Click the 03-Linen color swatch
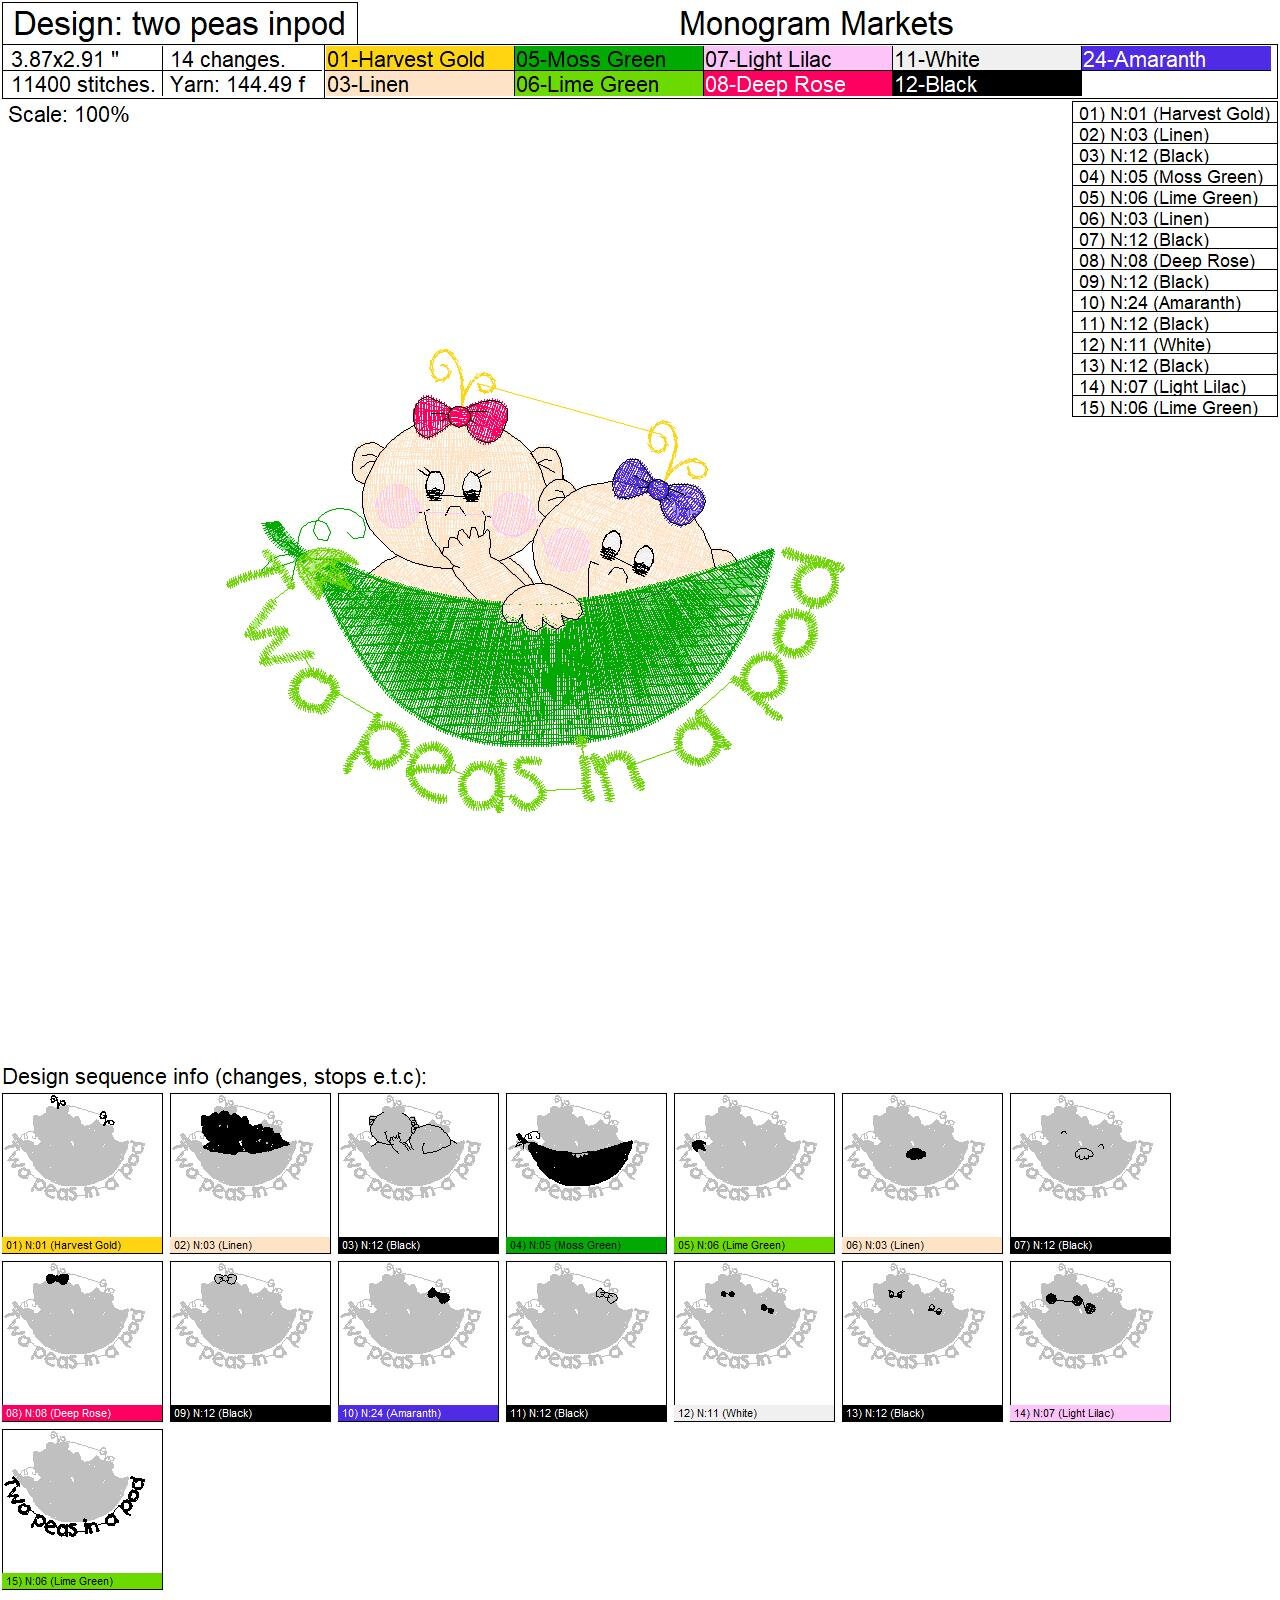 click(420, 84)
